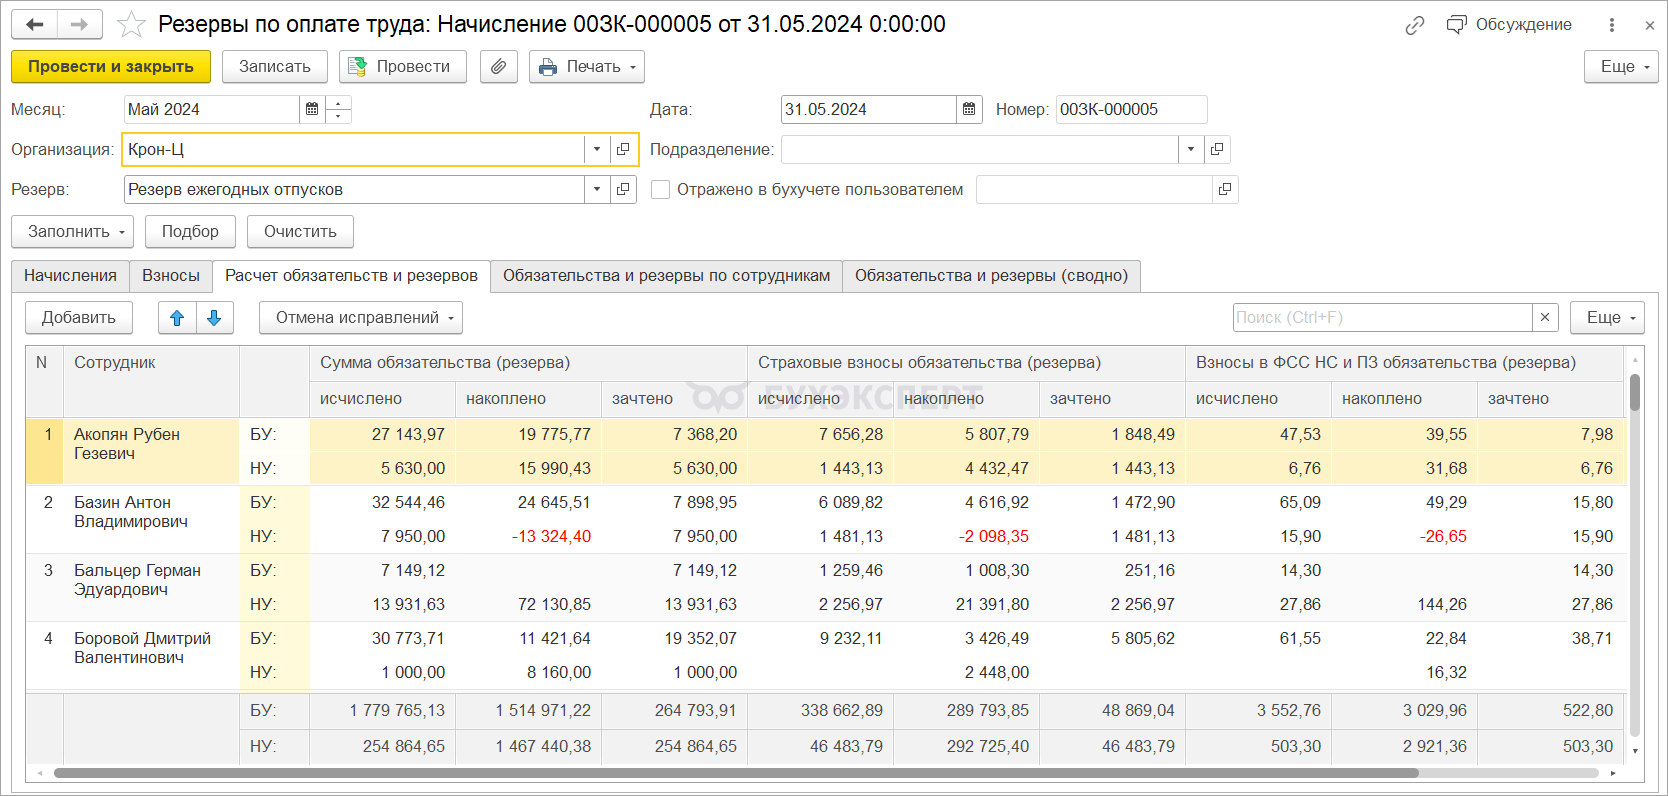Click the Добавить button above the table

(78, 318)
